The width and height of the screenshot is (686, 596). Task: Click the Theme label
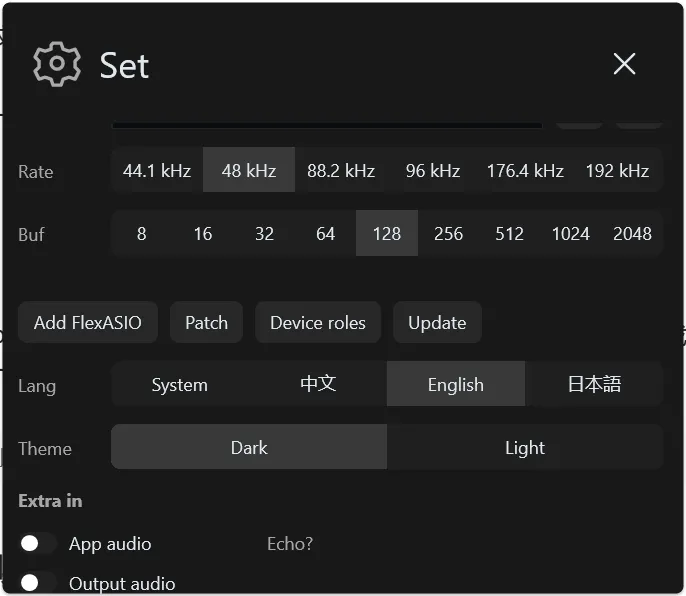click(x=45, y=449)
